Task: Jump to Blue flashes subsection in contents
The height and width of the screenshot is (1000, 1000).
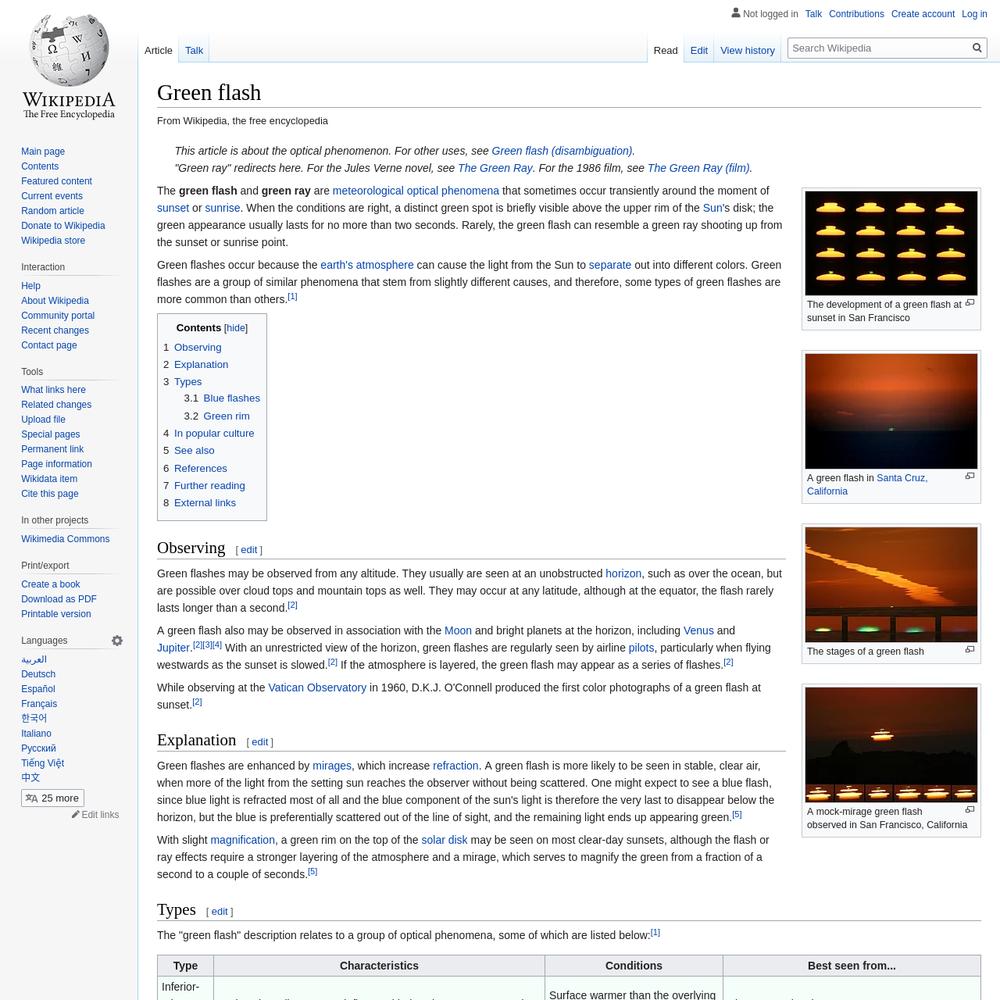Action: (232, 398)
